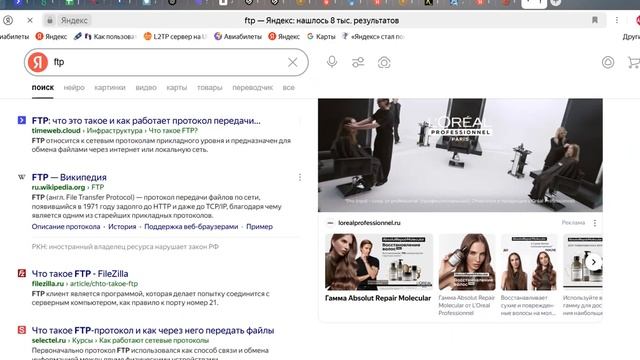The width and height of the screenshot is (640, 360).
Task: Open the Авиабилеты bookmark with purple icon
Action: [238, 36]
